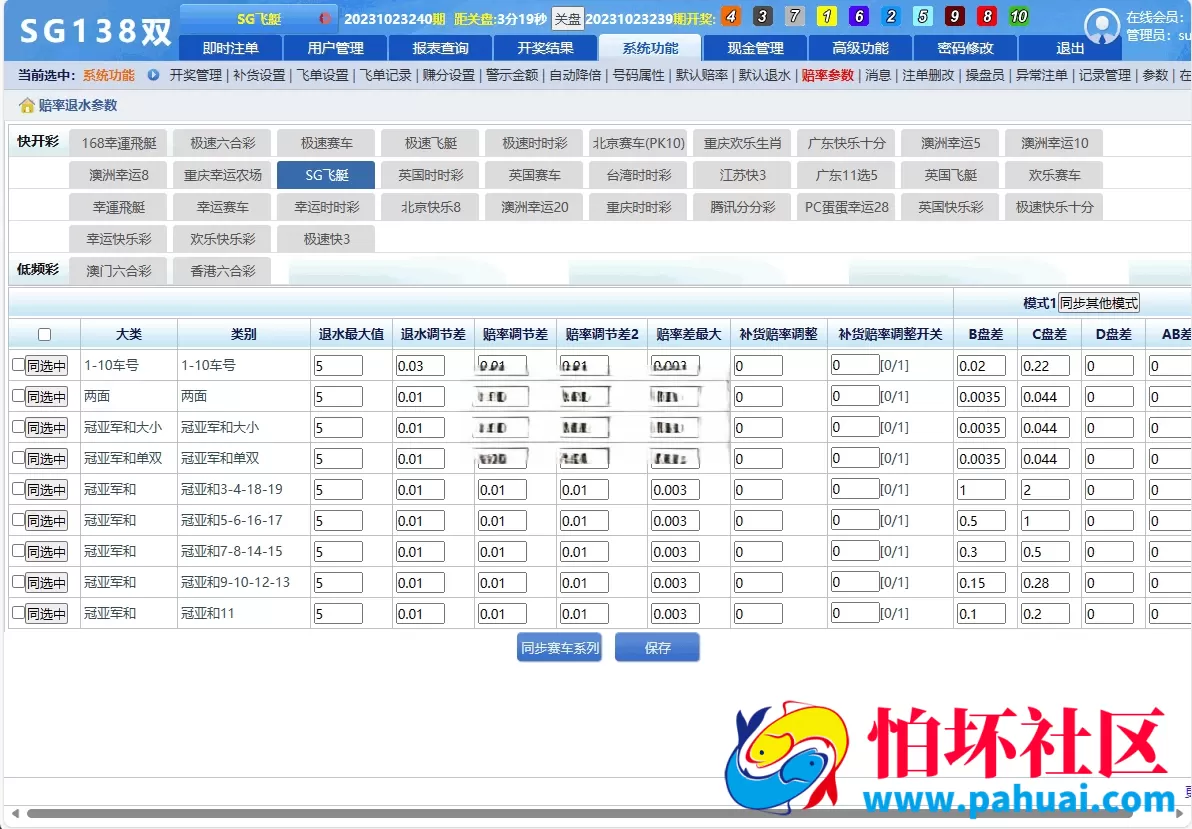Select the 极速快3 lottery tab
This screenshot has width=1192, height=829.
tap(326, 239)
